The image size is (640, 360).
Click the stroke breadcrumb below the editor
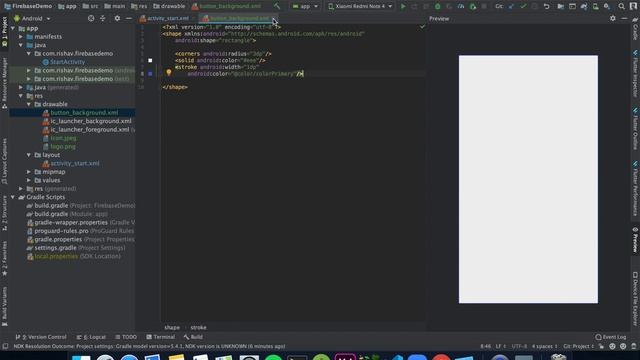pos(198,327)
